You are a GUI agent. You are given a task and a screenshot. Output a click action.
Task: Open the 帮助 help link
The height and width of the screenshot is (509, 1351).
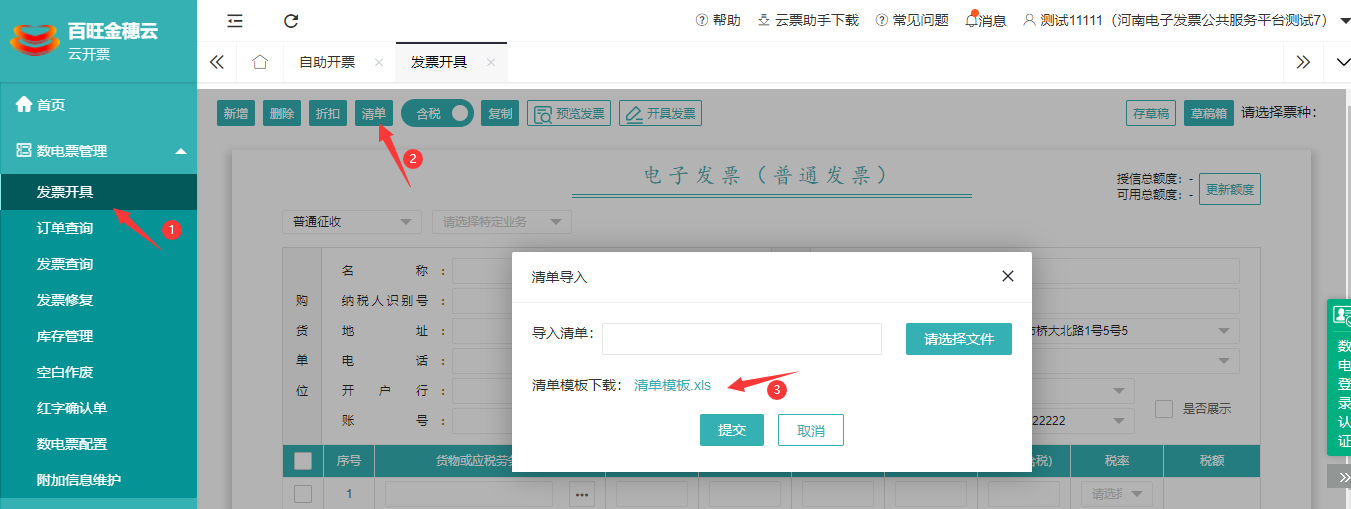coord(718,20)
